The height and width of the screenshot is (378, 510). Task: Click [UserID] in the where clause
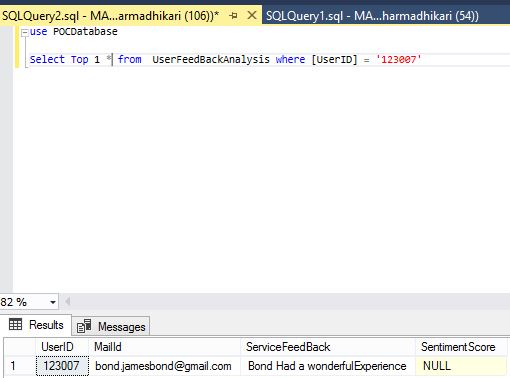point(334,60)
